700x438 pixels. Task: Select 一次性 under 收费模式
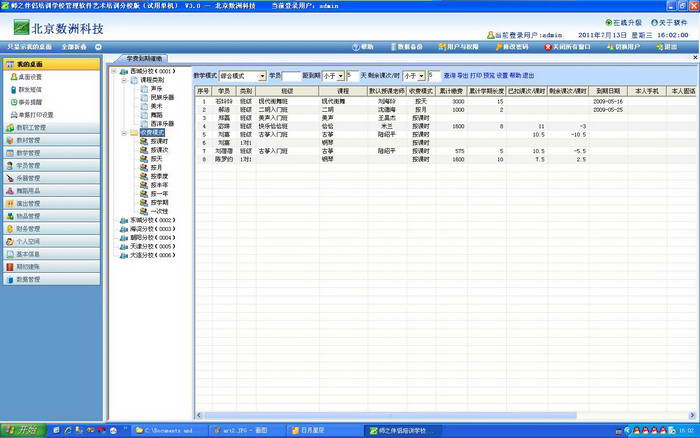pyautogui.click(x=159, y=211)
